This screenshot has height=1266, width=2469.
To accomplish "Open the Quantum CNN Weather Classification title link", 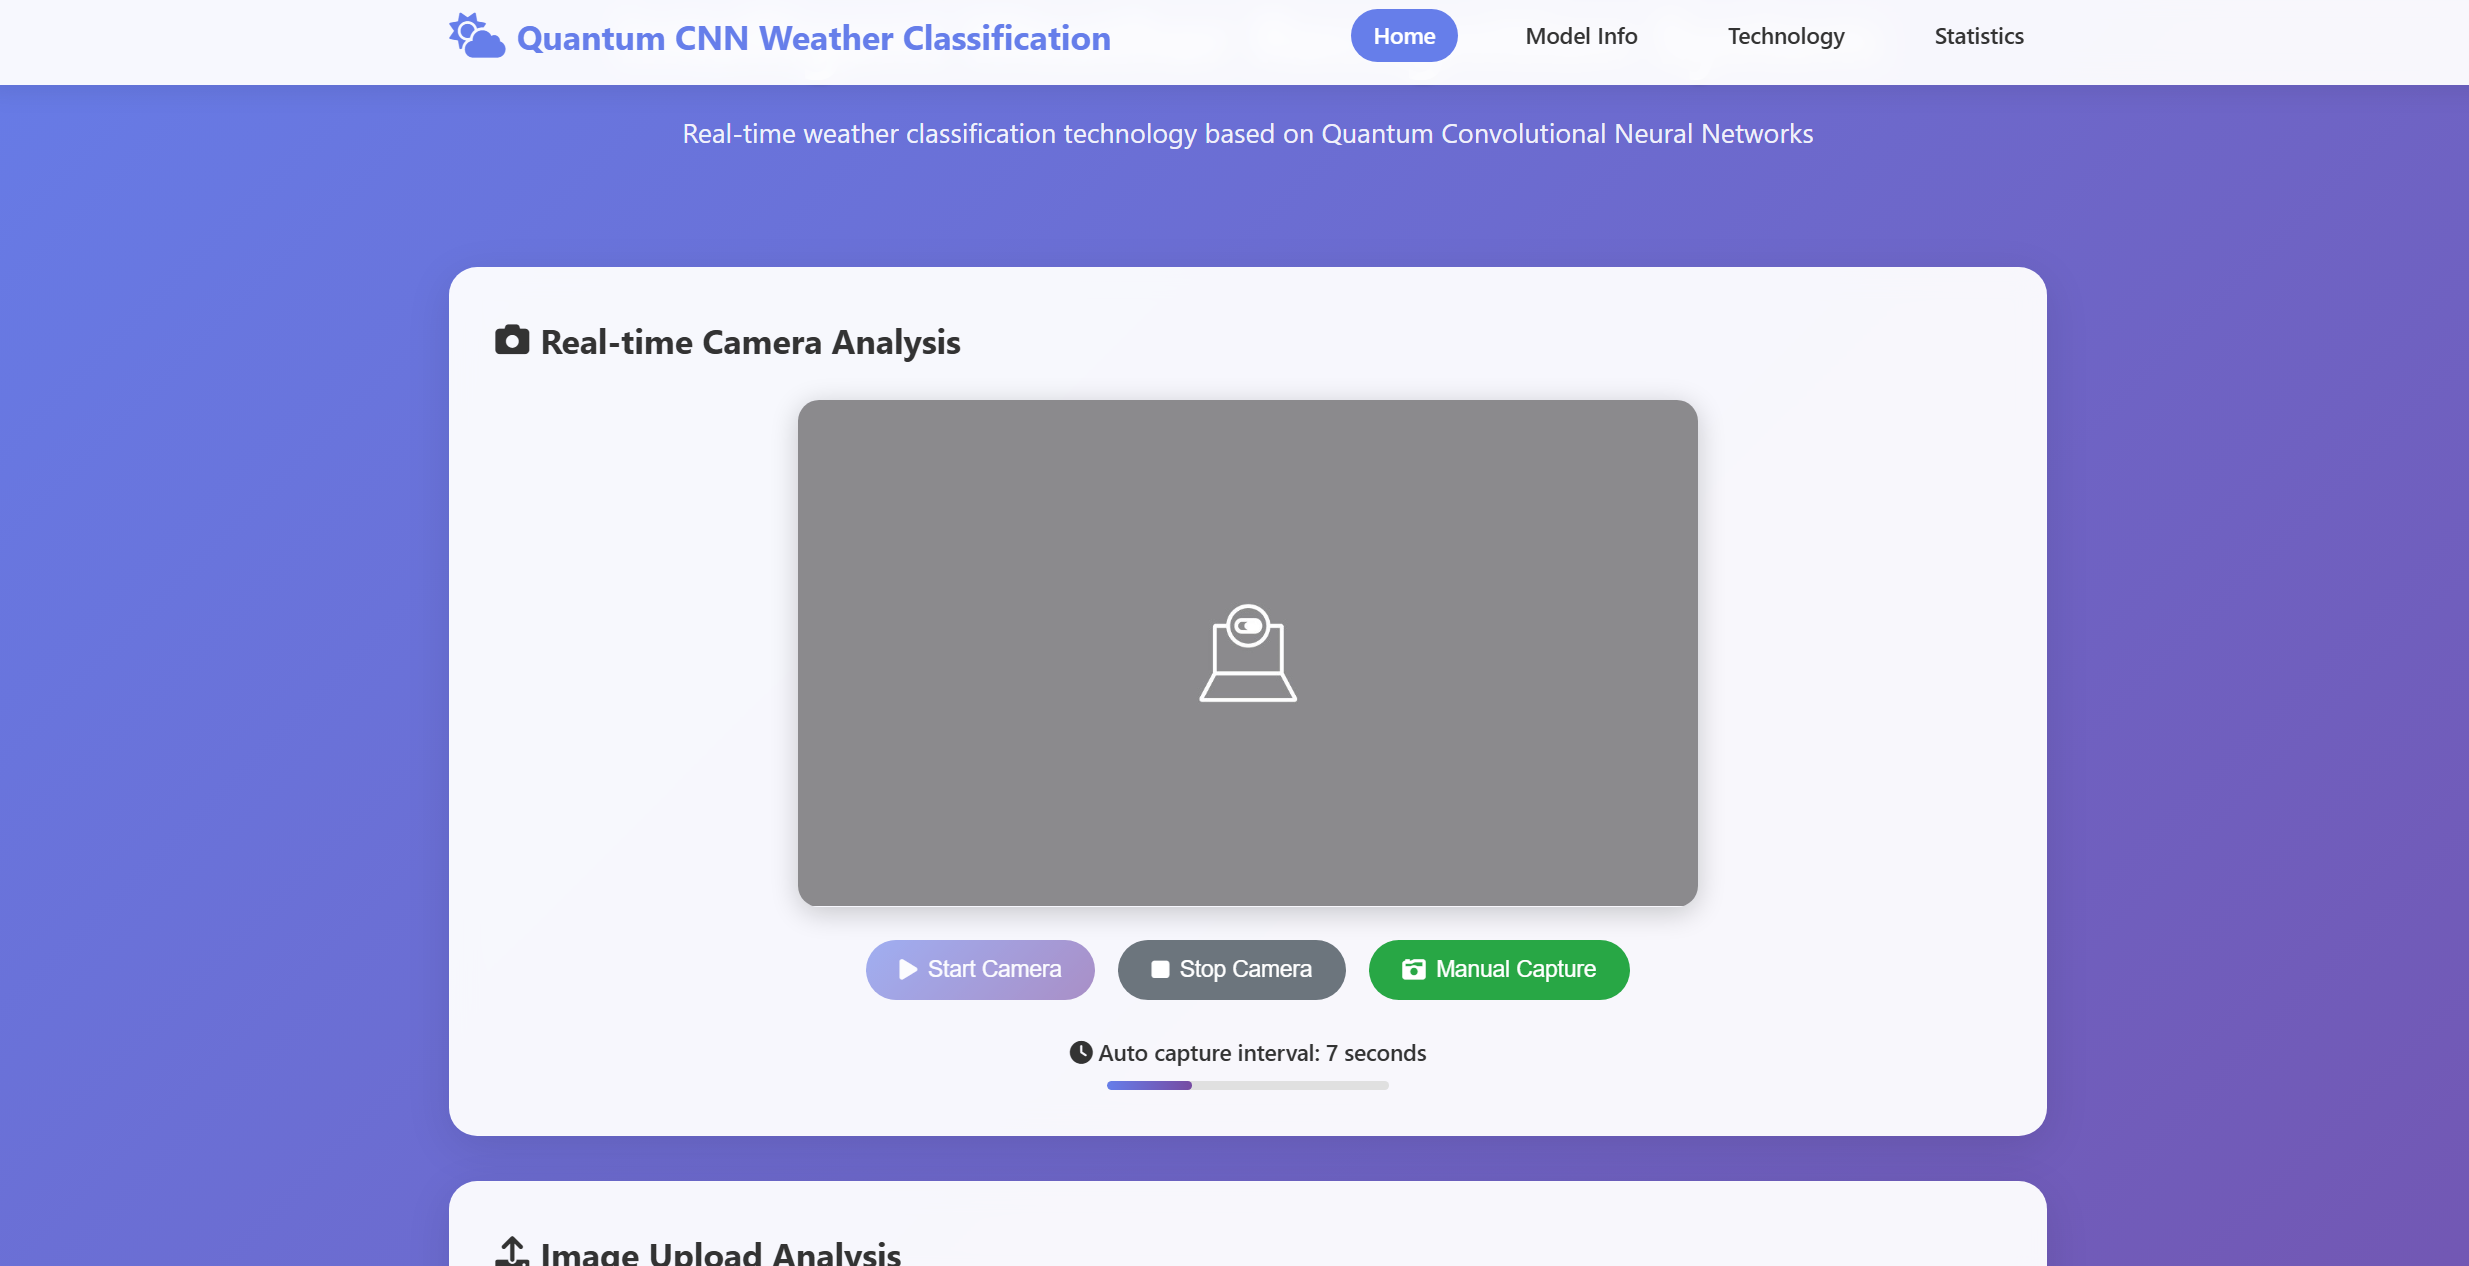I will pyautogui.click(x=813, y=38).
